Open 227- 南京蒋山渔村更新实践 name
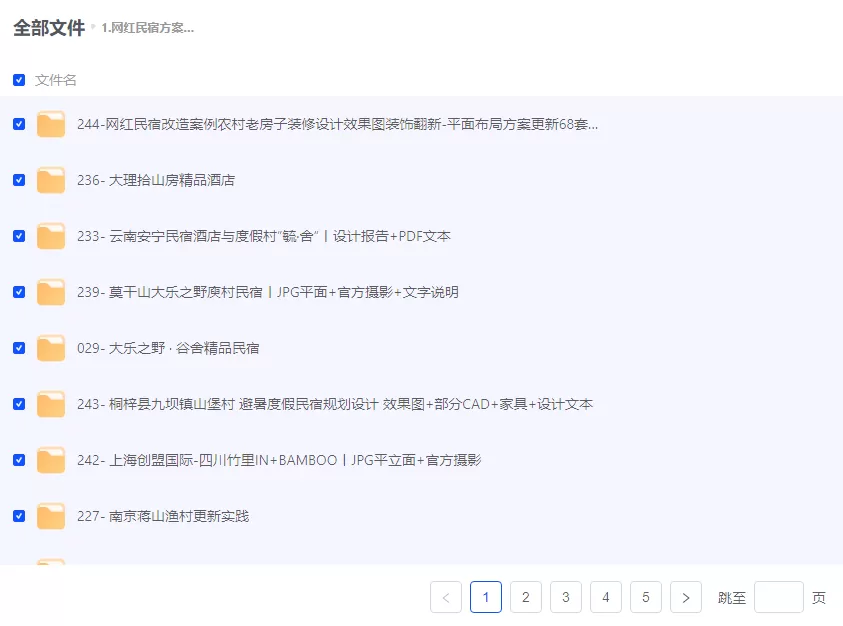Screen dimensions: 843x626 point(163,516)
